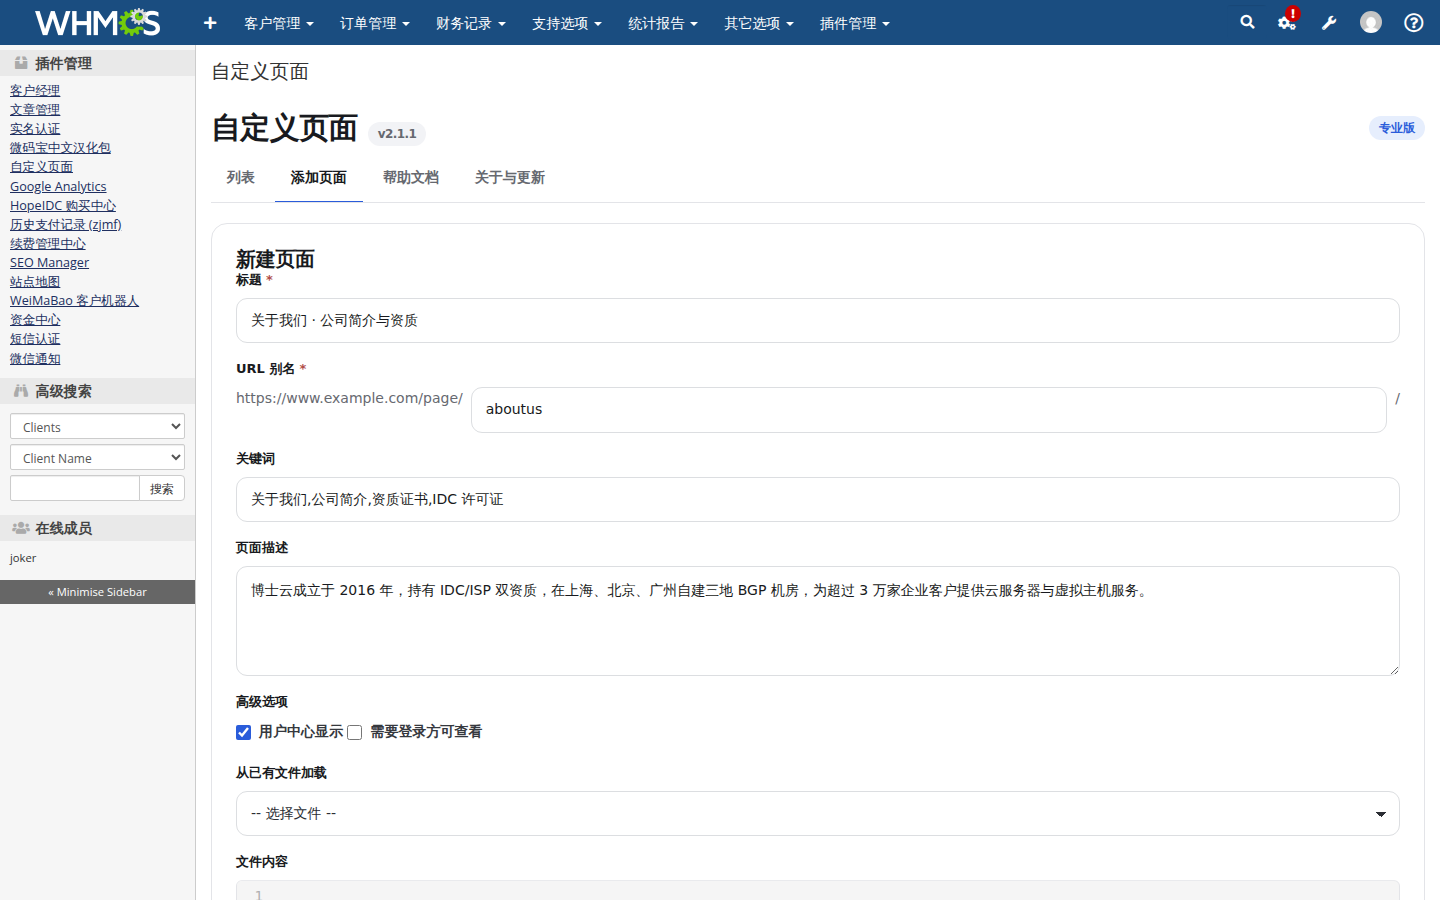Open the 短信认证 sidebar link

click(x=35, y=339)
